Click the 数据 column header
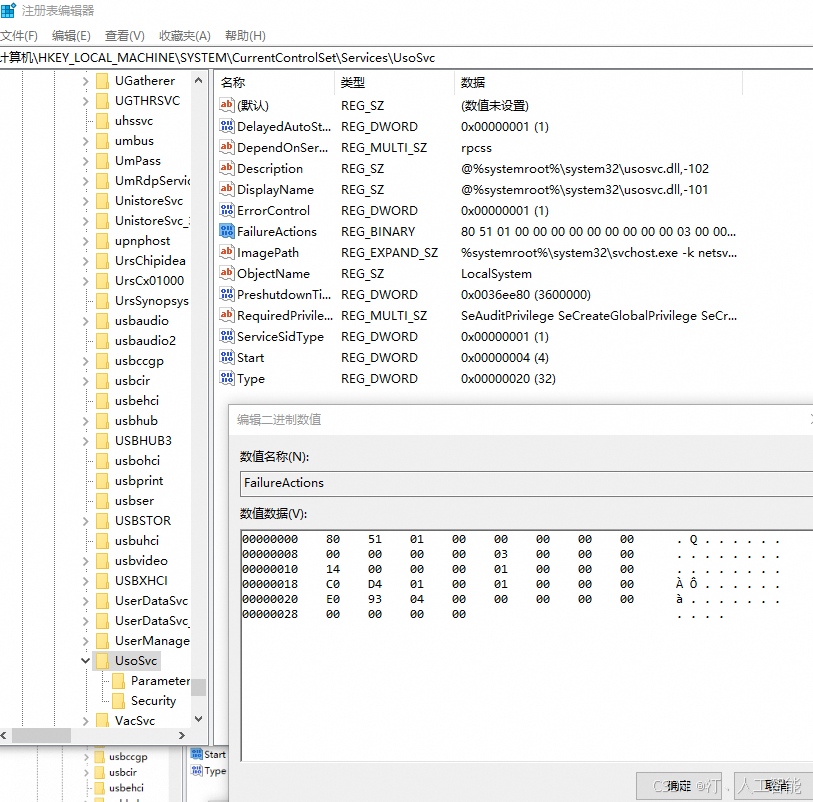Screen dimensions: 813x802 pyautogui.click(x=598, y=82)
